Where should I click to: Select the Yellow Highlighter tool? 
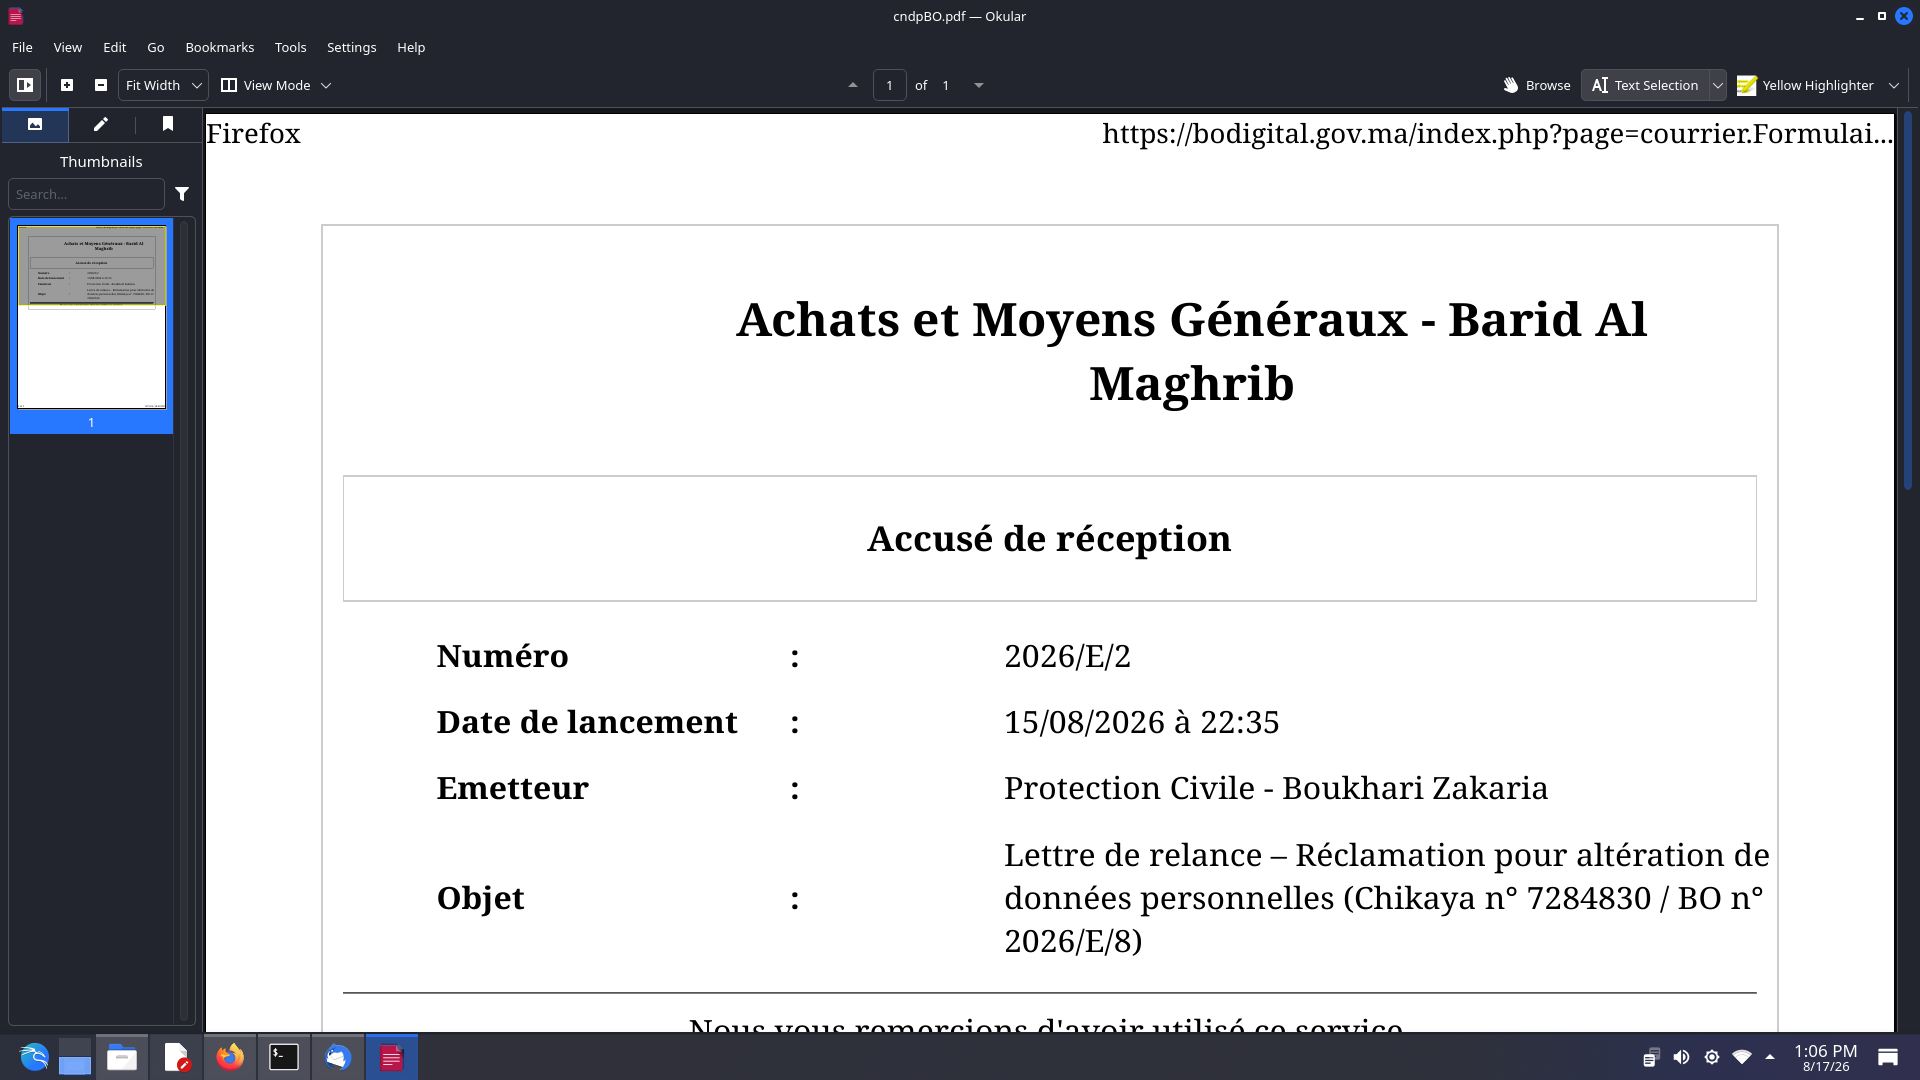1806,85
